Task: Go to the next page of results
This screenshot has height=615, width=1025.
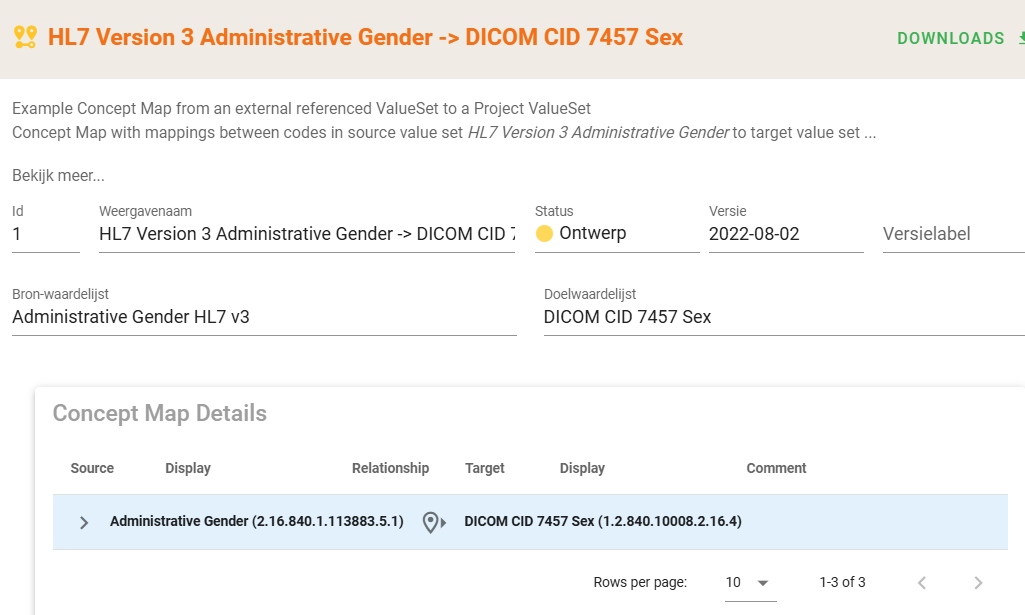Action: [978, 583]
